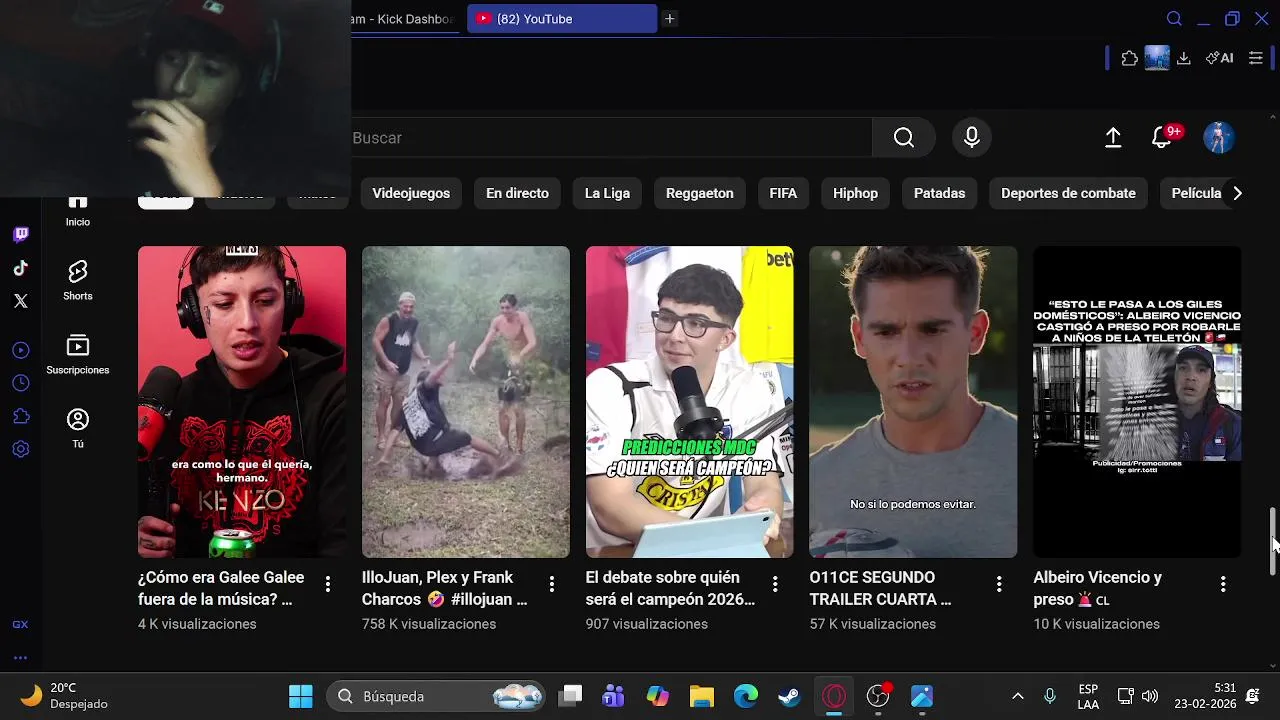Viewport: 1280px width, 720px height.
Task: Open options menu for IlloJuan, Plex short
Action: click(552, 584)
